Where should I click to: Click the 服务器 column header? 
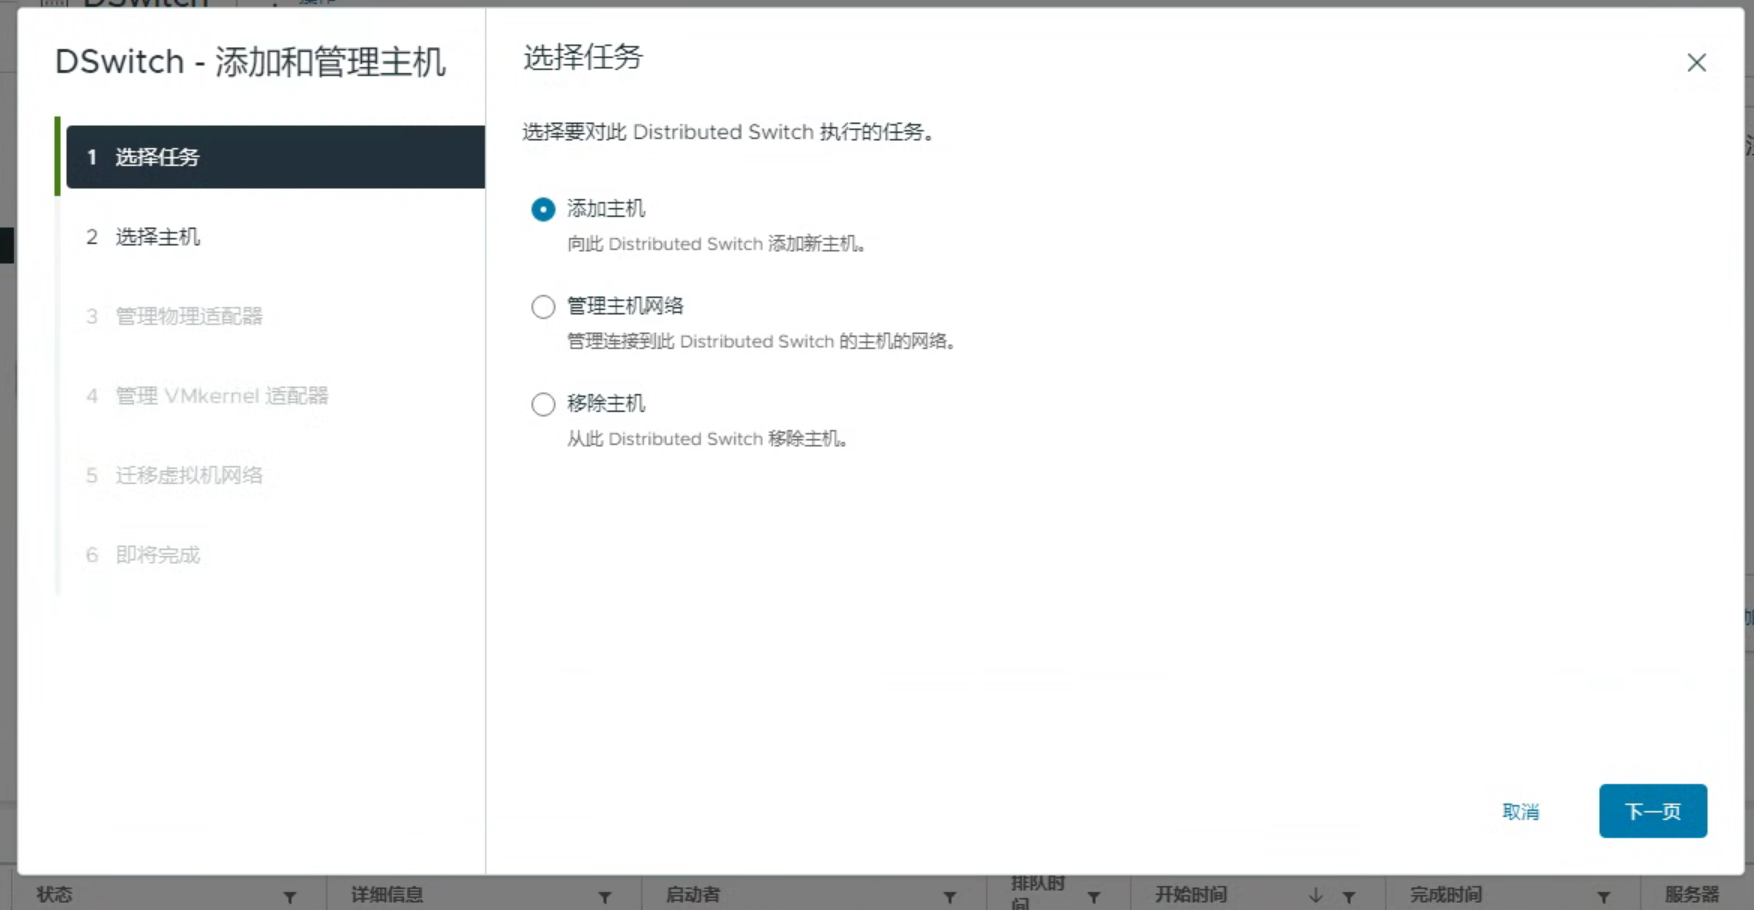tap(1692, 895)
